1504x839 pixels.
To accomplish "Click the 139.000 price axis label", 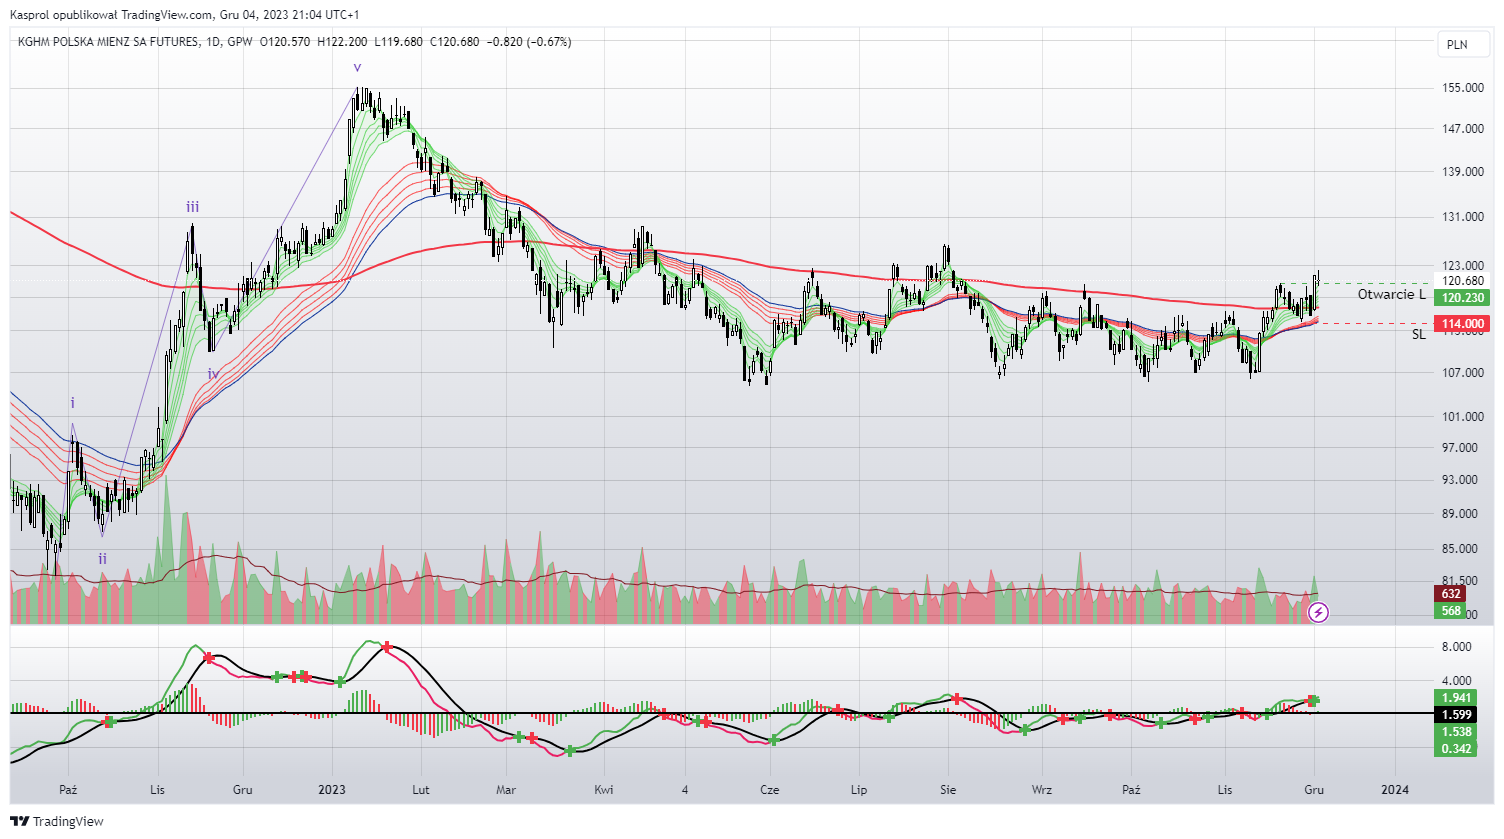I will [x=1464, y=172].
